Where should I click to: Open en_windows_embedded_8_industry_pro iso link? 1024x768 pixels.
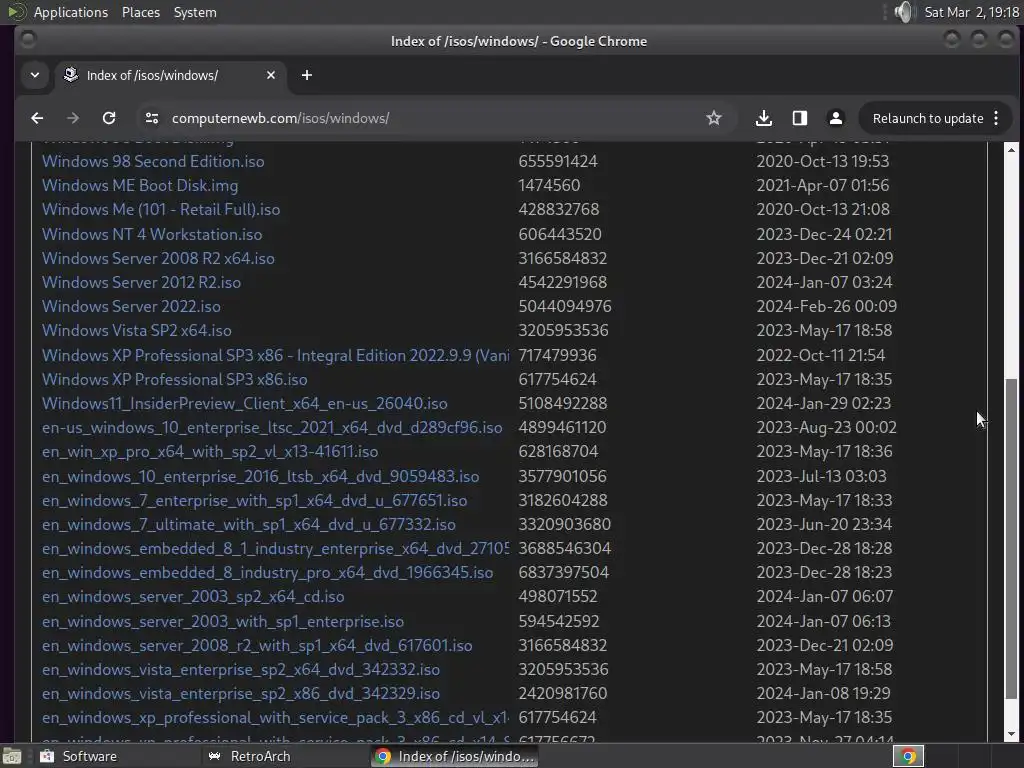pyautogui.click(x=267, y=573)
